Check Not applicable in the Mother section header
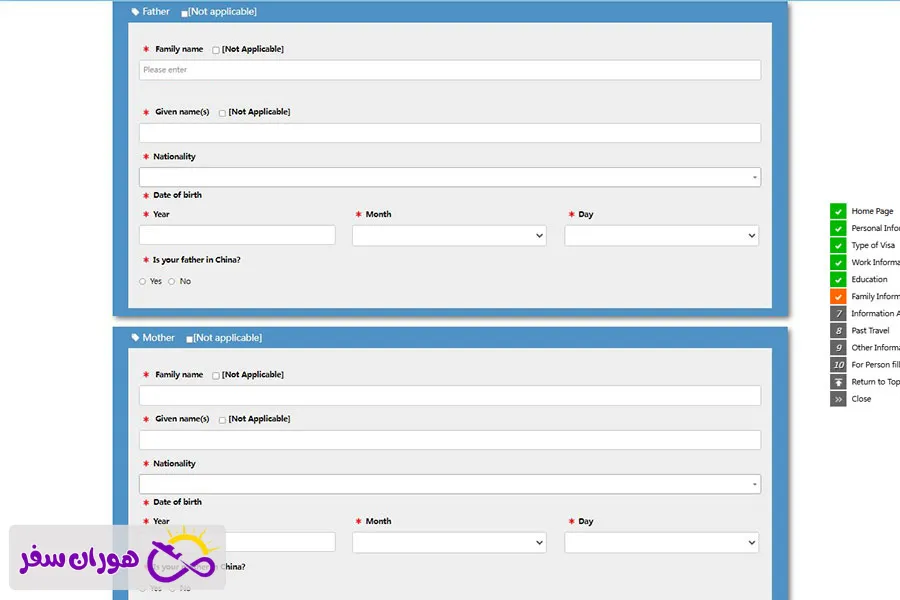Viewport: 900px width, 600px height. [190, 339]
